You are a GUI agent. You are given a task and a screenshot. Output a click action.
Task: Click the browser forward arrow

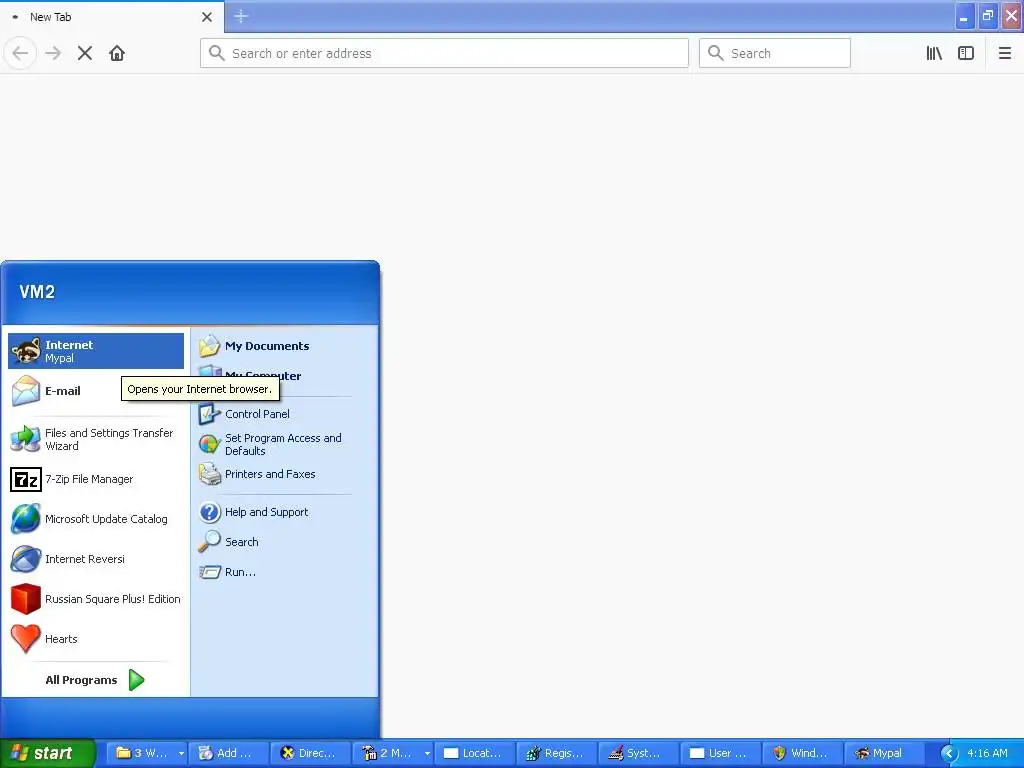[53, 53]
